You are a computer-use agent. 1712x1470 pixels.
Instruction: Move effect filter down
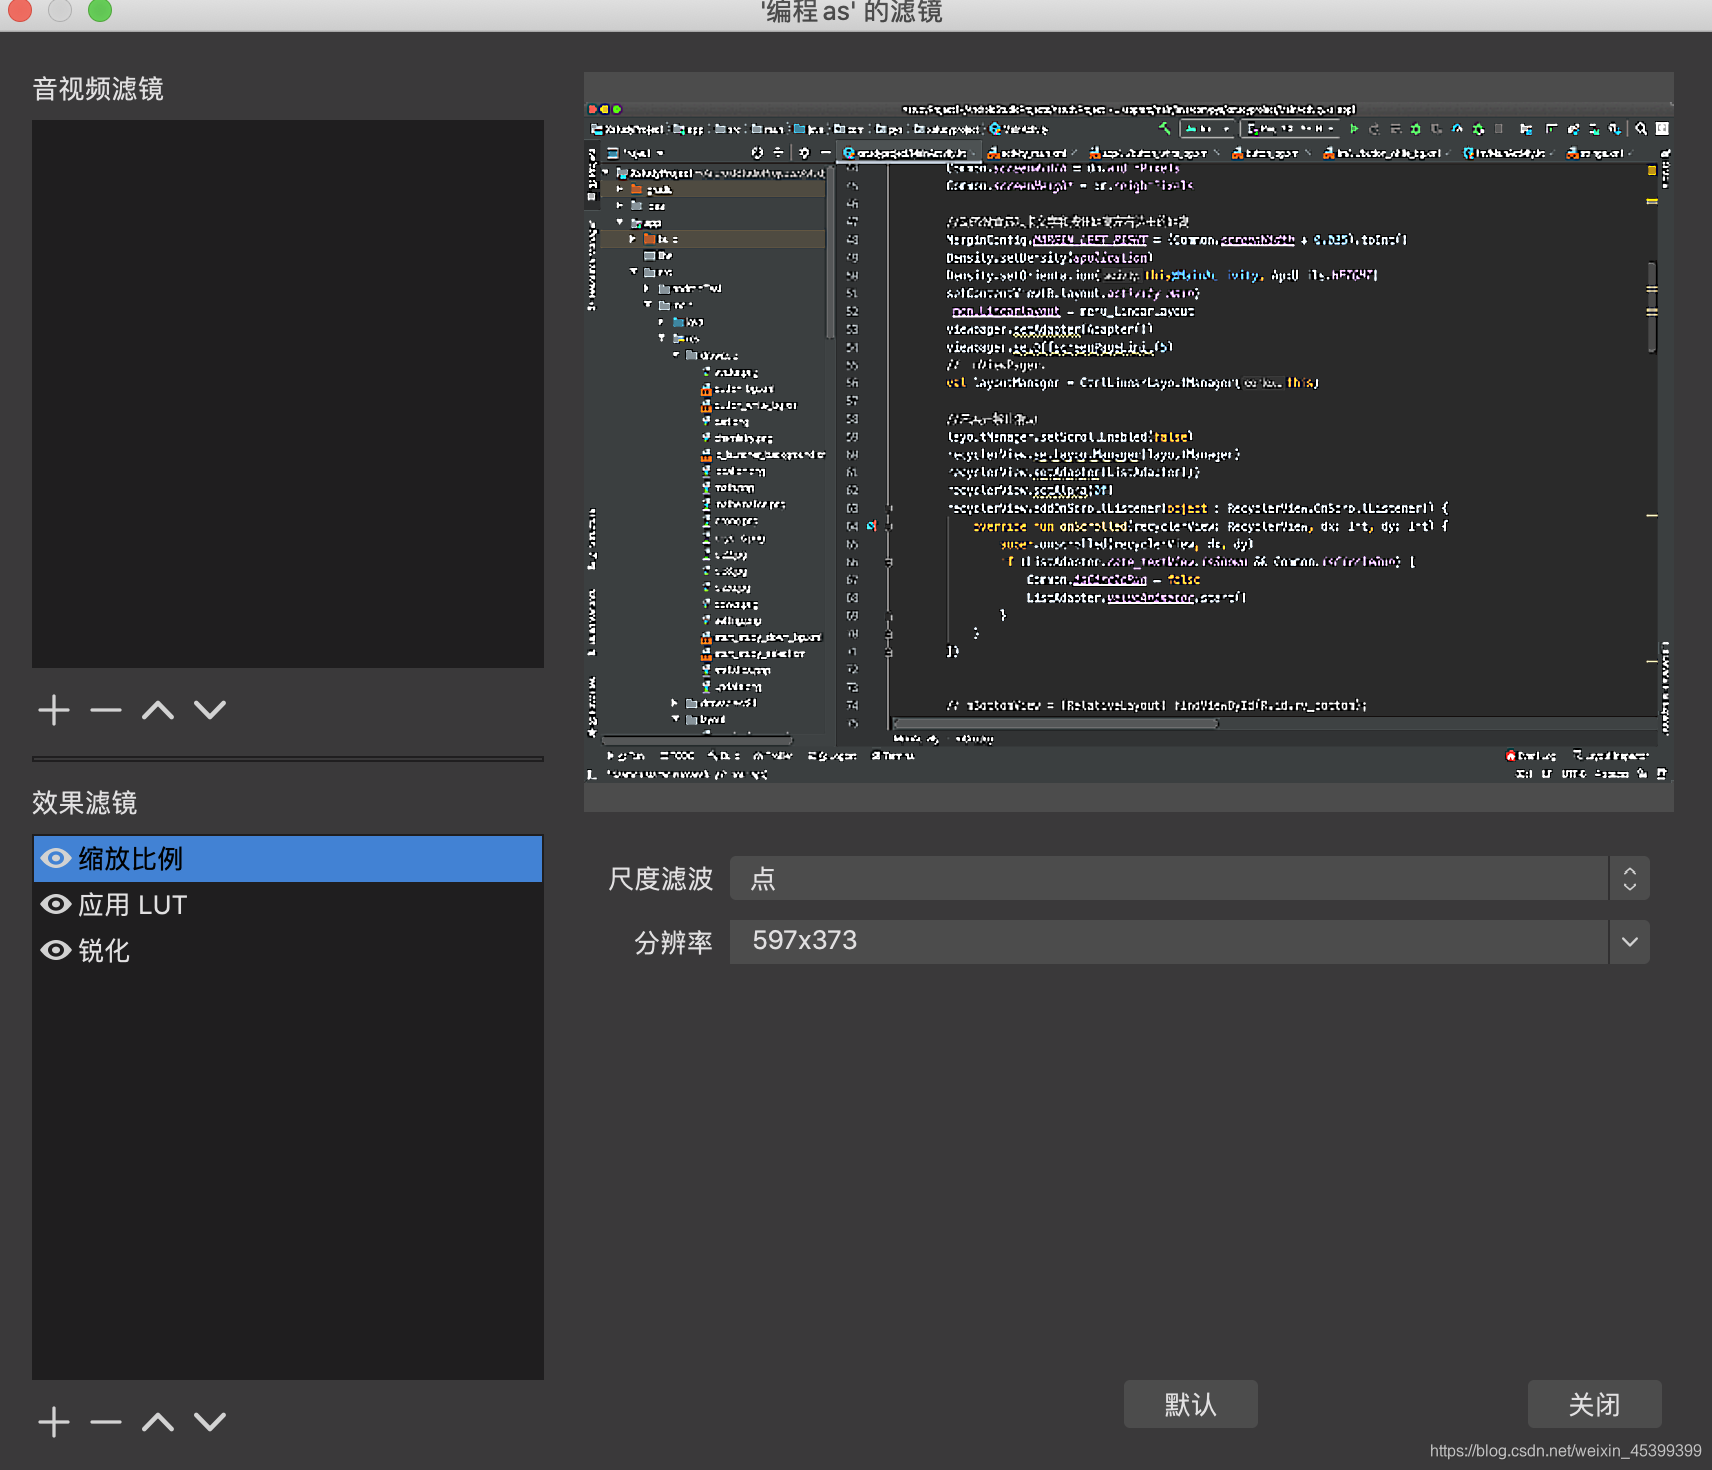point(210,1421)
